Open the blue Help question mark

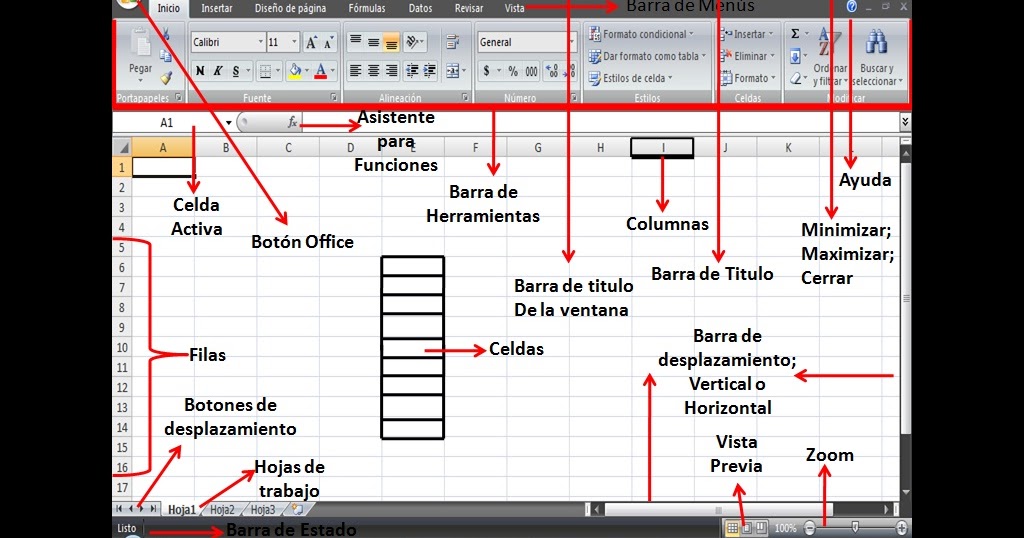coord(852,7)
